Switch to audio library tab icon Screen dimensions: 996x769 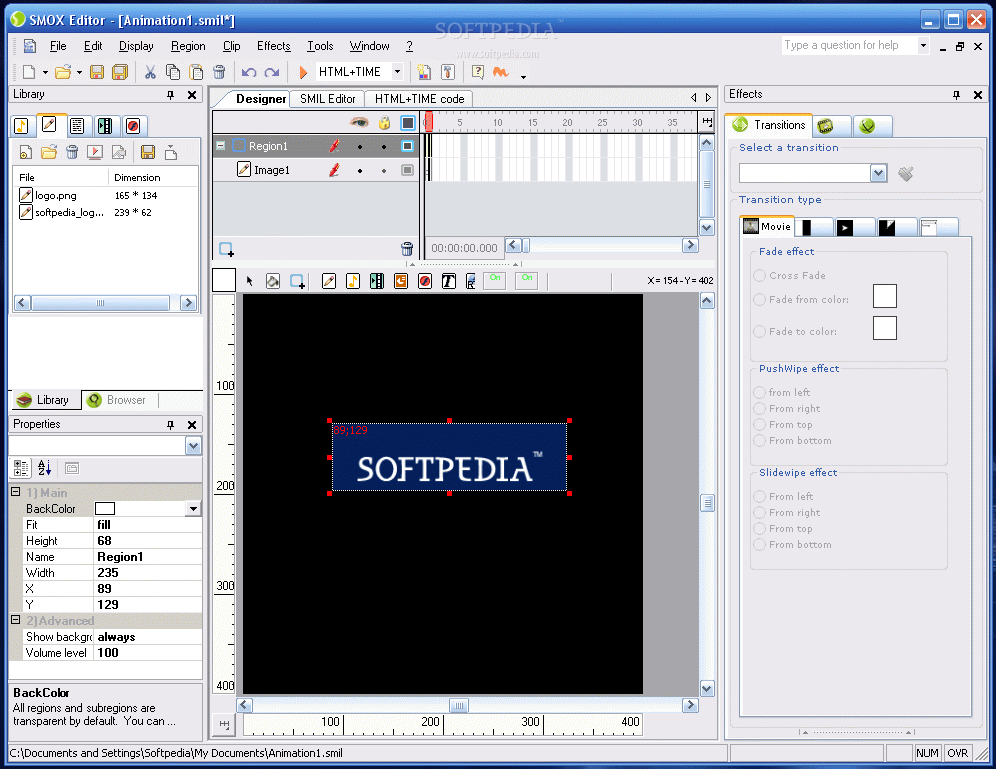pyautogui.click(x=21, y=126)
